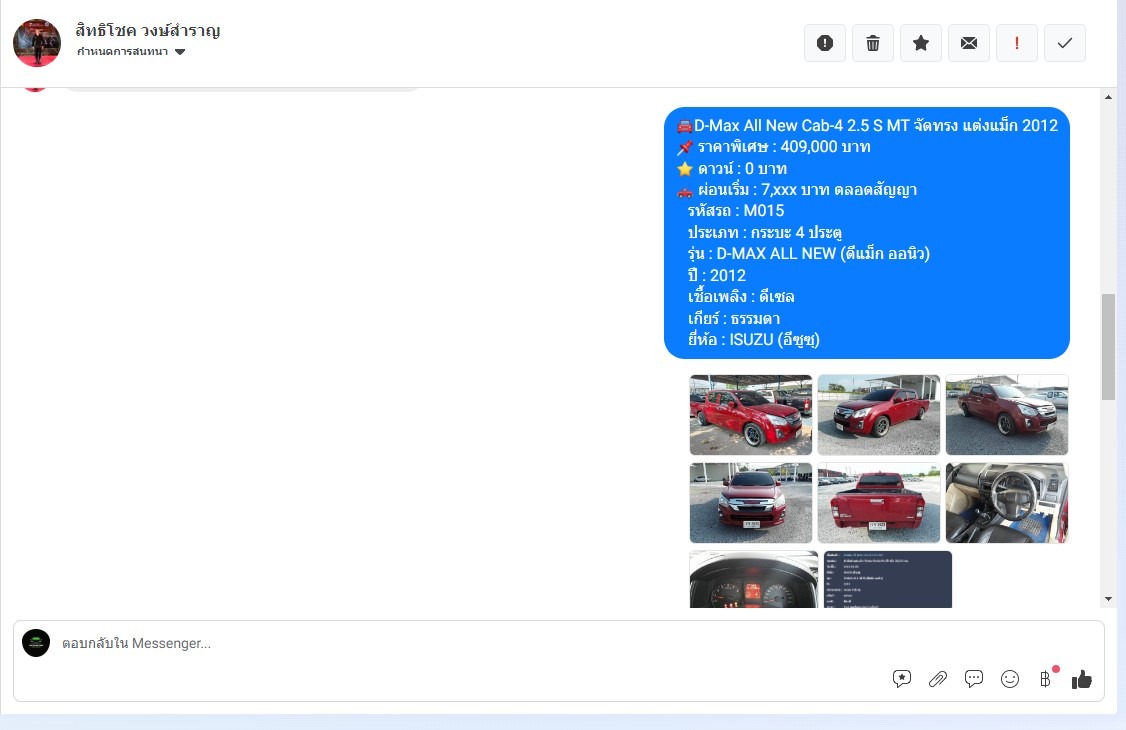
Task: Click scrollbar up arrow in chat
Action: 1109,97
